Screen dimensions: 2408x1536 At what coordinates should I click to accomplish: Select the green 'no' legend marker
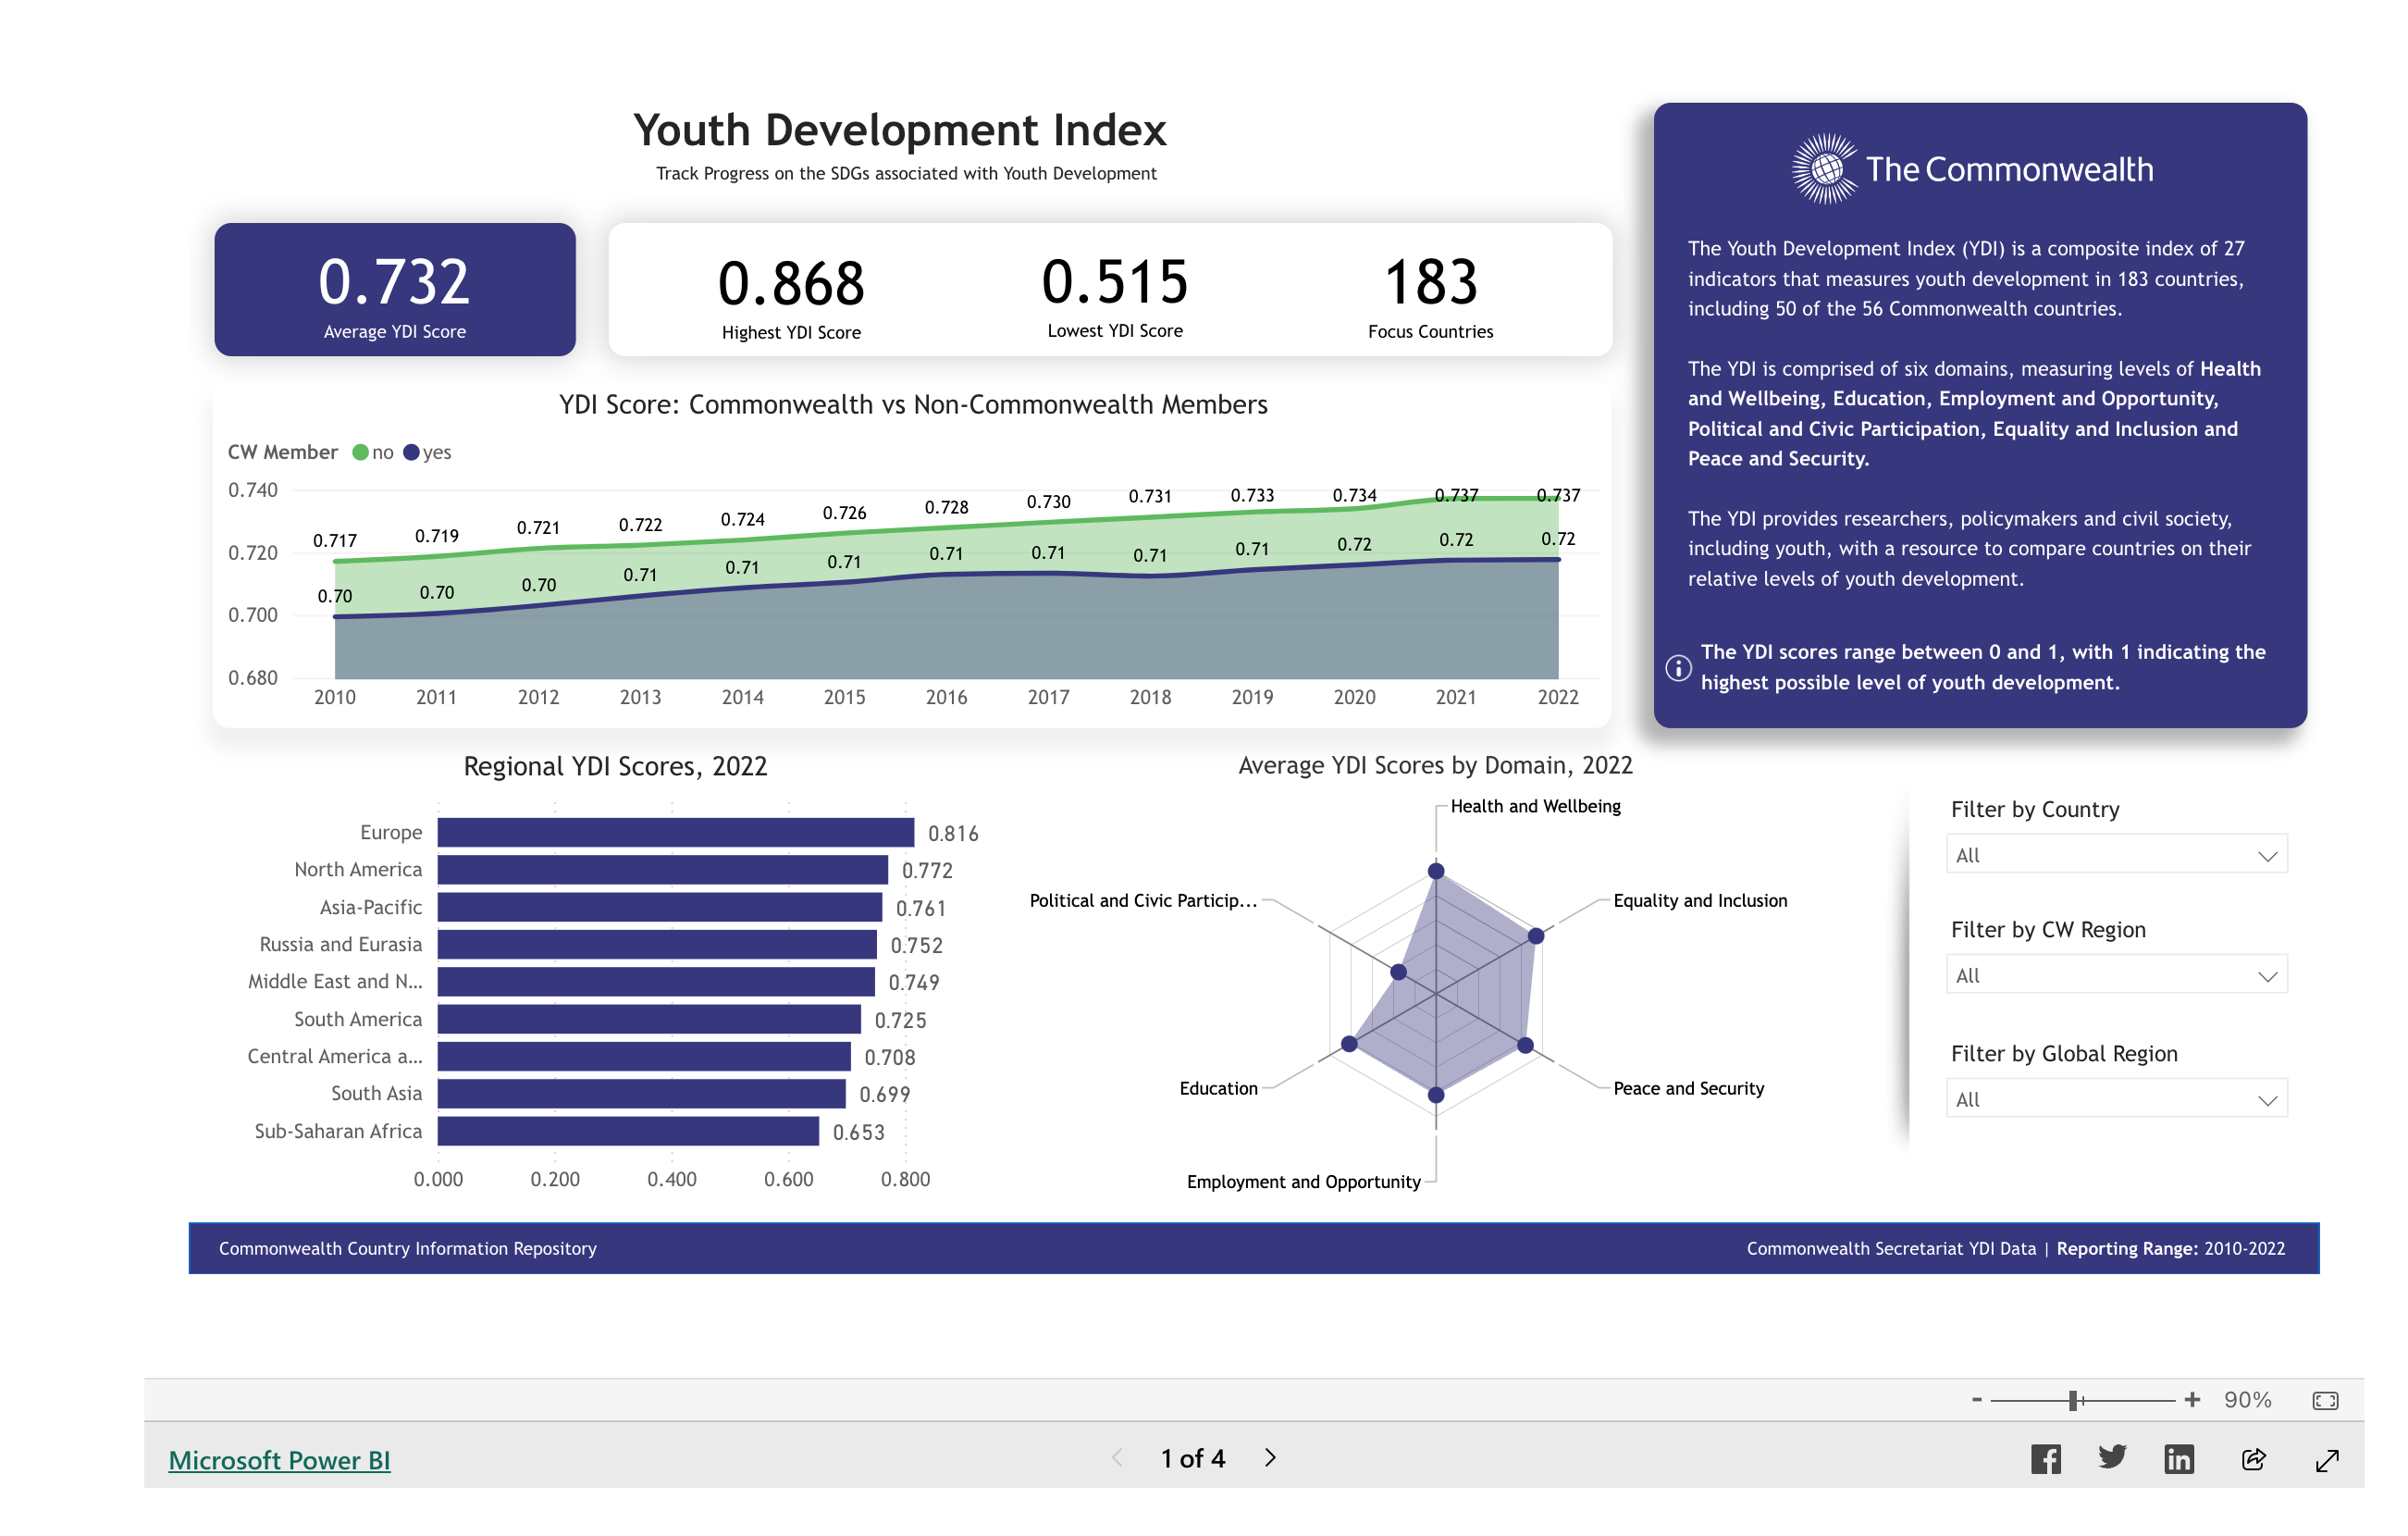(360, 453)
